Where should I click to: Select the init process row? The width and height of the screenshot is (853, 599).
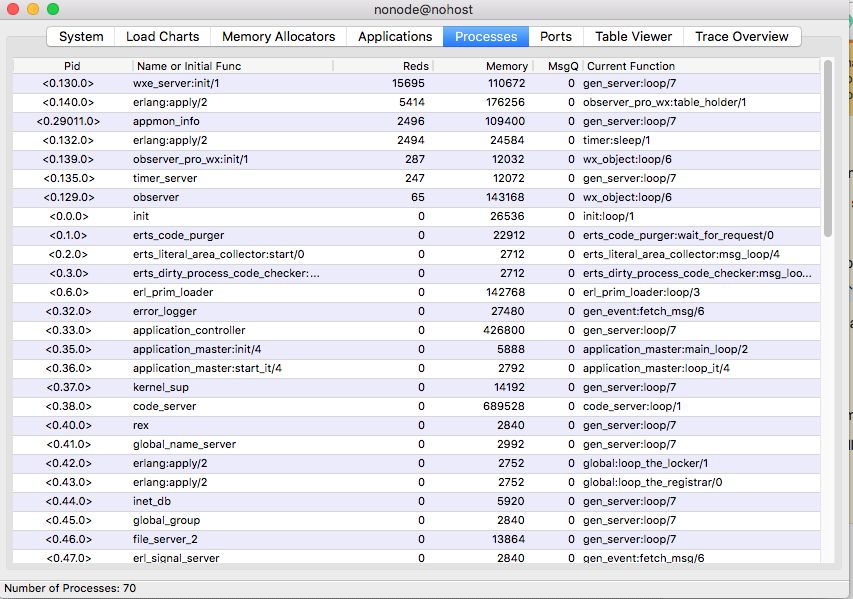416,217
